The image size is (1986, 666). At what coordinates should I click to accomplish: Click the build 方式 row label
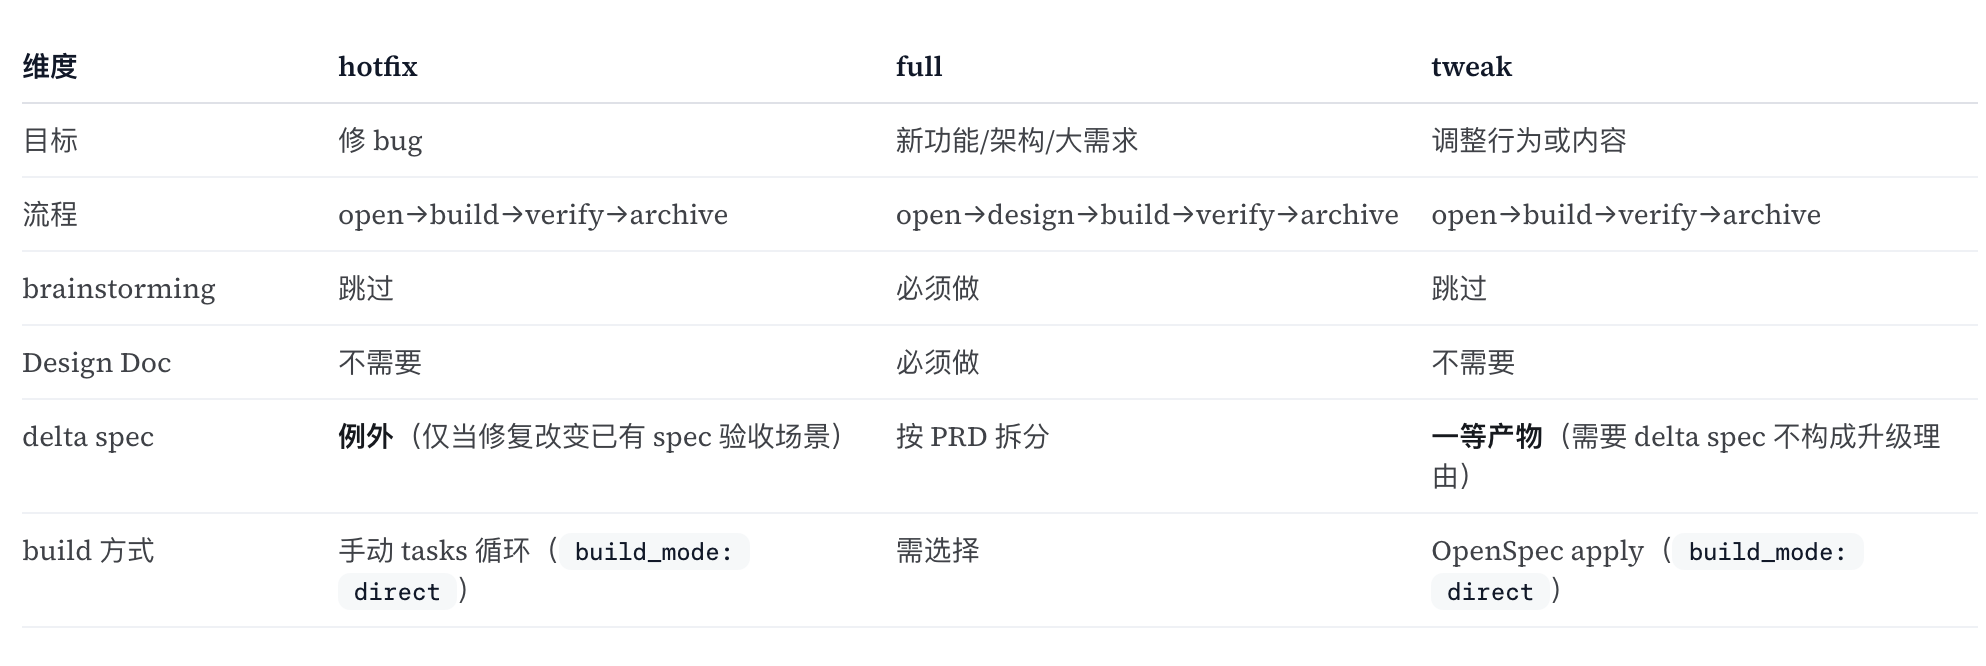pos(88,551)
